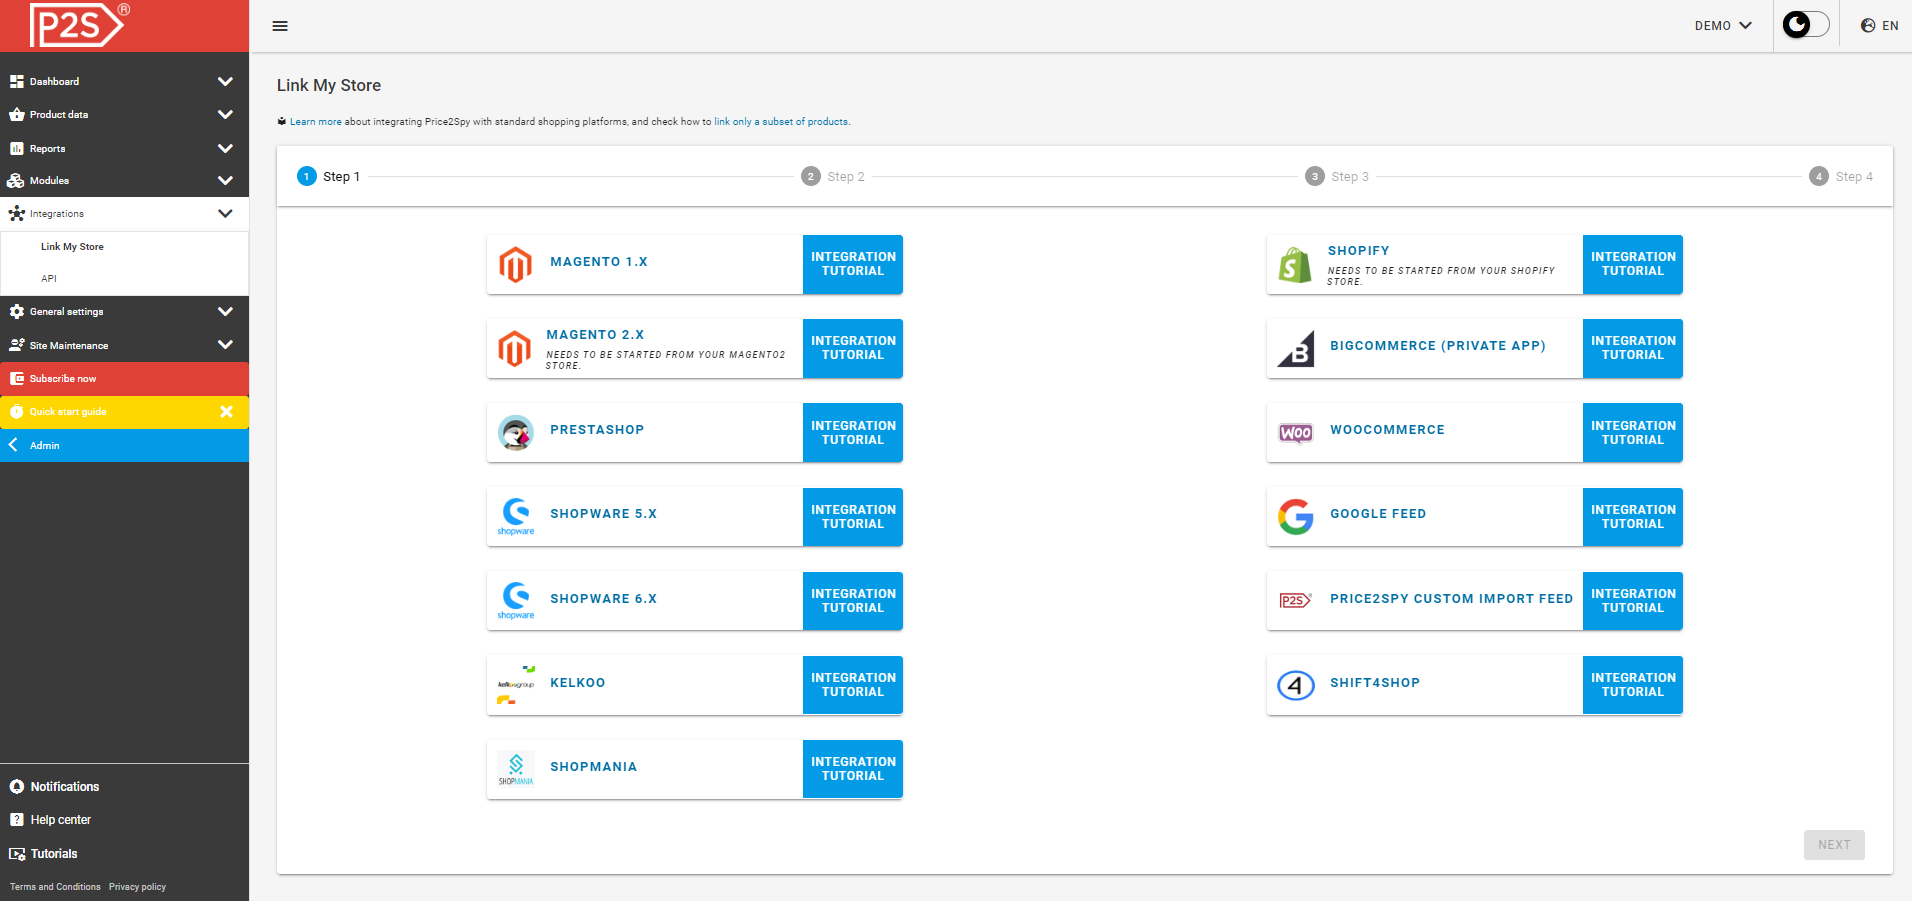Click the WooCommerce logo icon

1295,432
